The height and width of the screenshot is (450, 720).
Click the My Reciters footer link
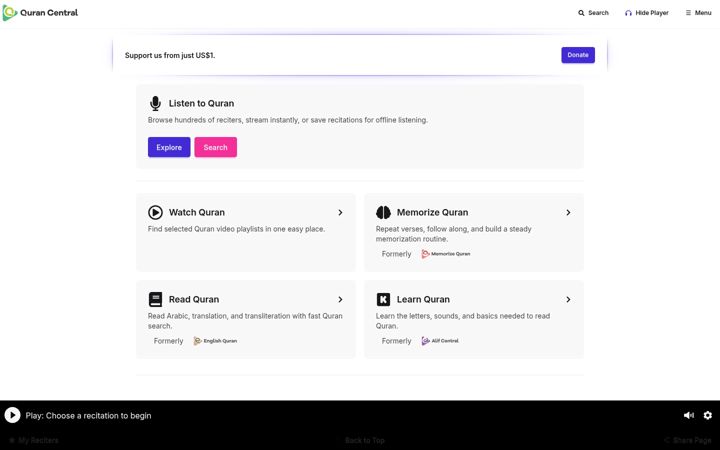tap(34, 440)
